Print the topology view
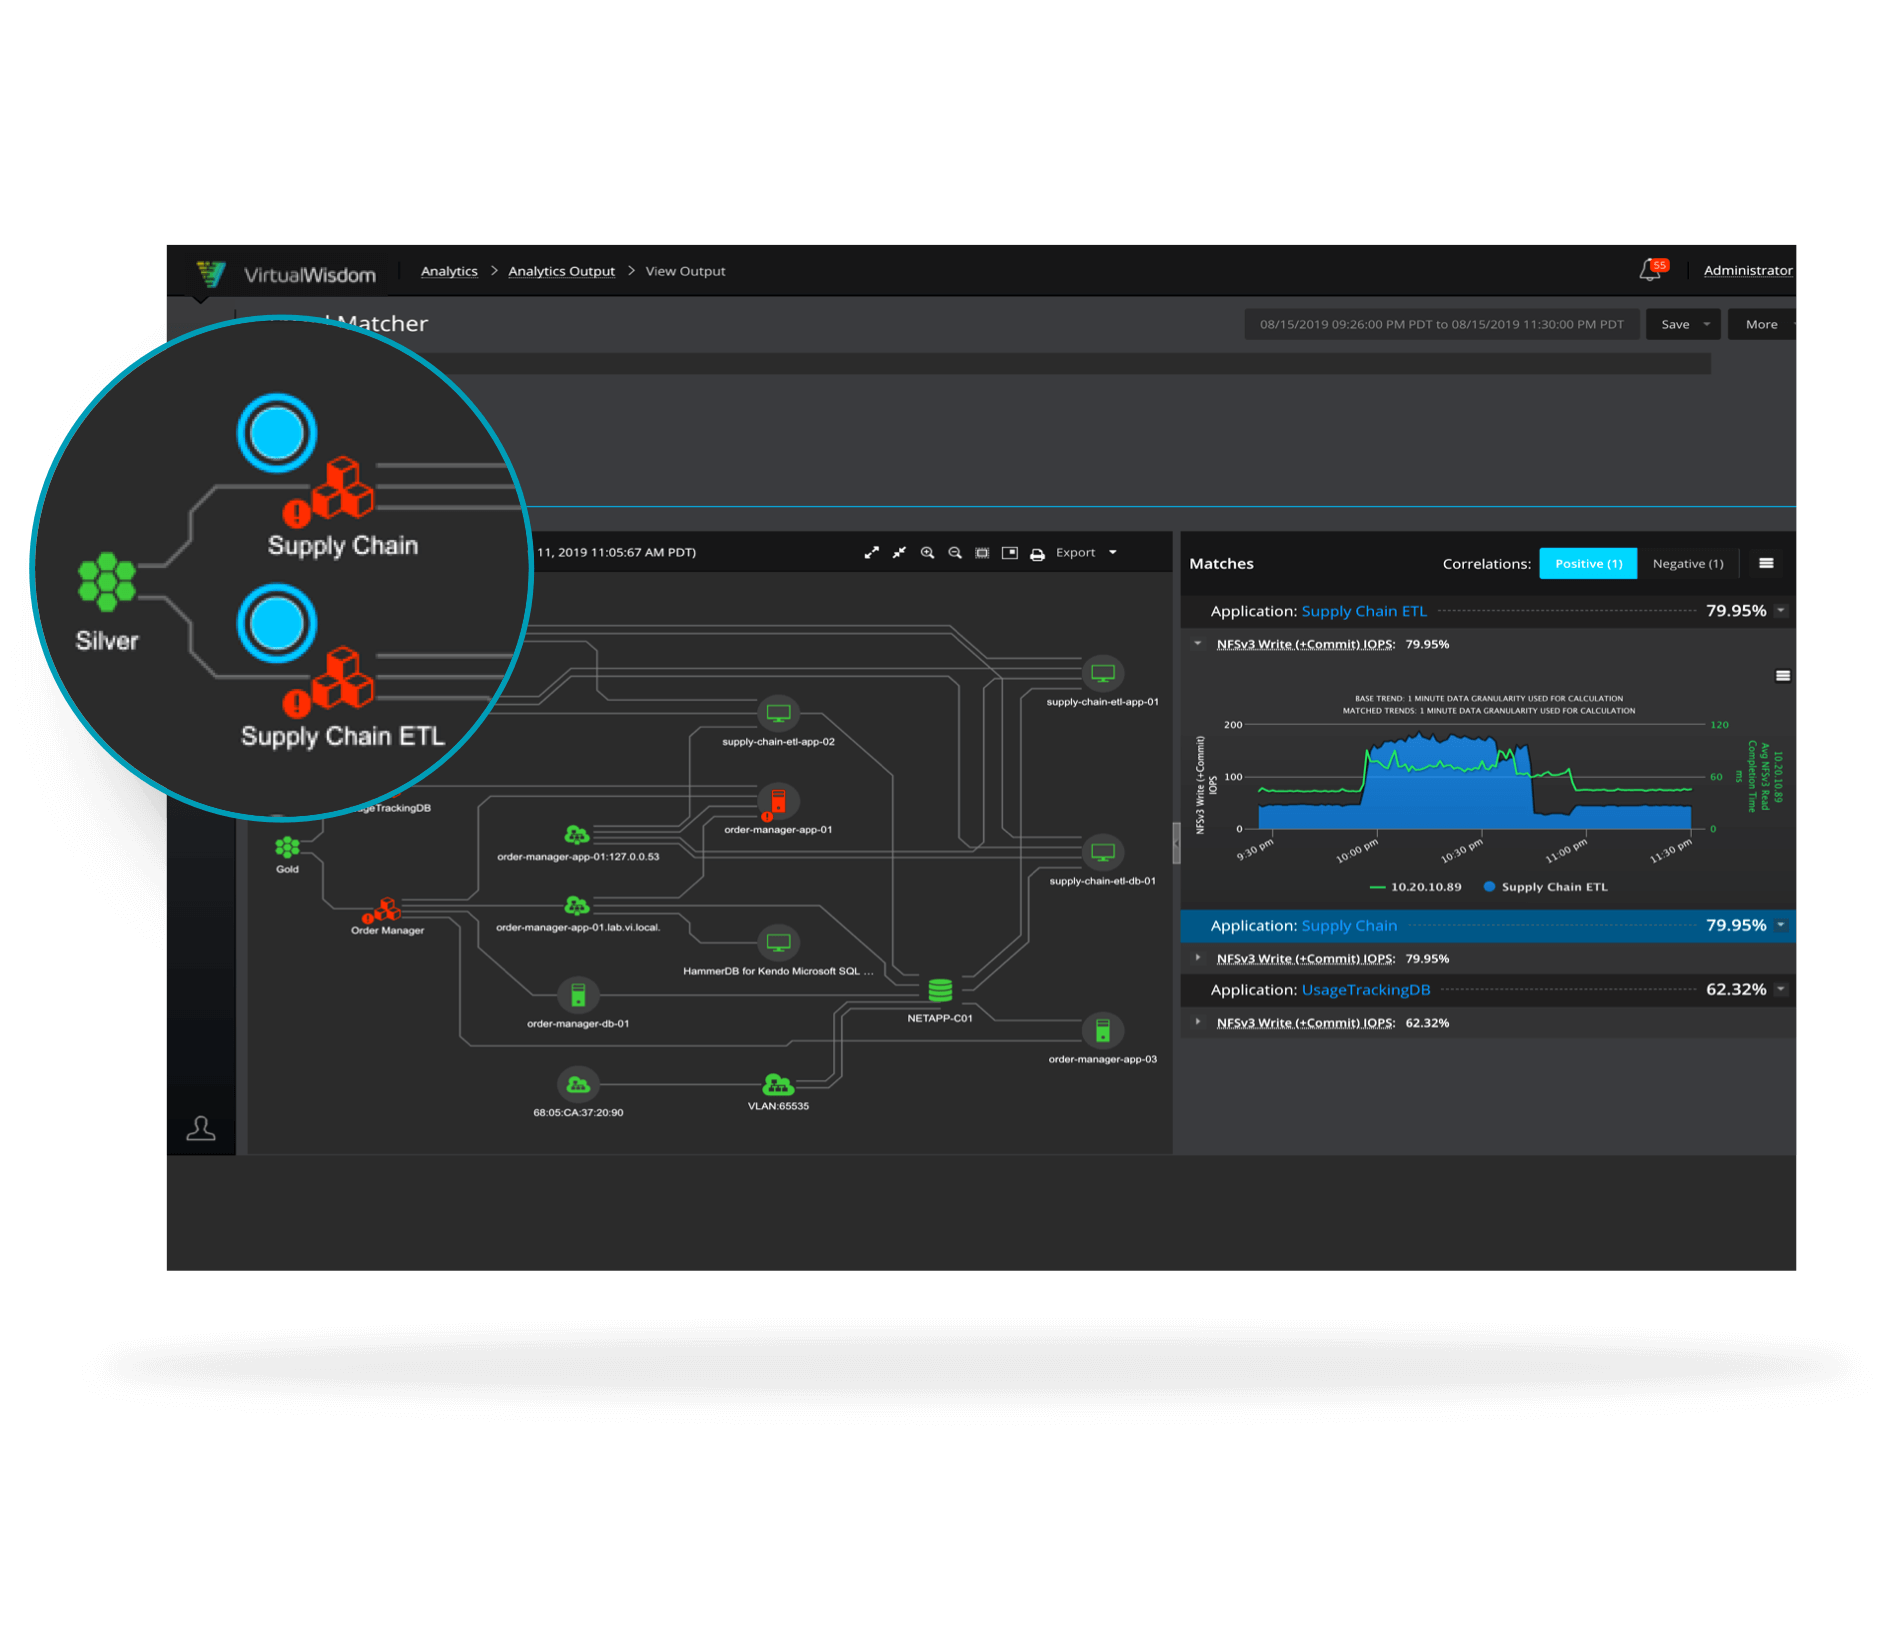Image resolution: width=1888 pixels, height=1643 pixels. pyautogui.click(x=1037, y=553)
